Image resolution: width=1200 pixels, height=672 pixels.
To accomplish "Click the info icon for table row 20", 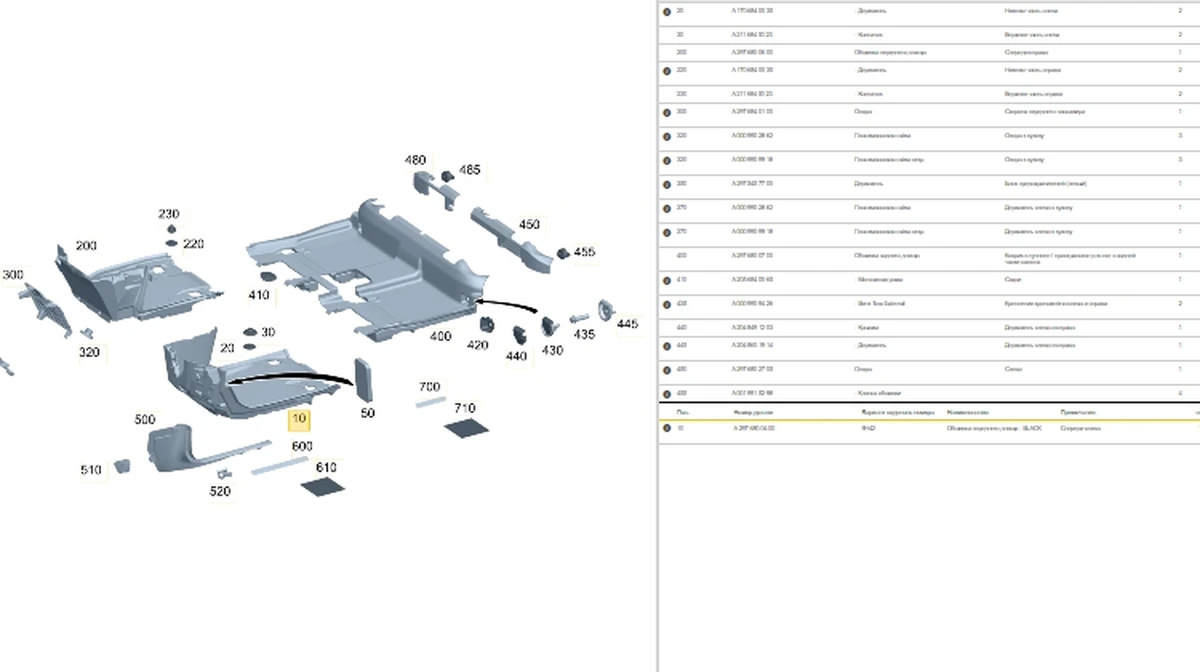I will [667, 10].
